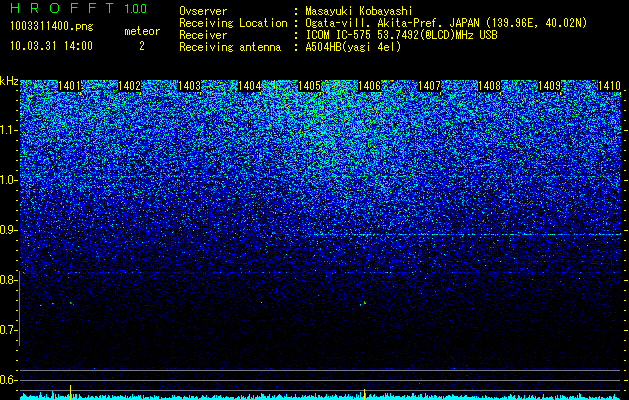This screenshot has width=629, height=400.
Task: Click the kHz axis unit label
Action: click(9, 81)
